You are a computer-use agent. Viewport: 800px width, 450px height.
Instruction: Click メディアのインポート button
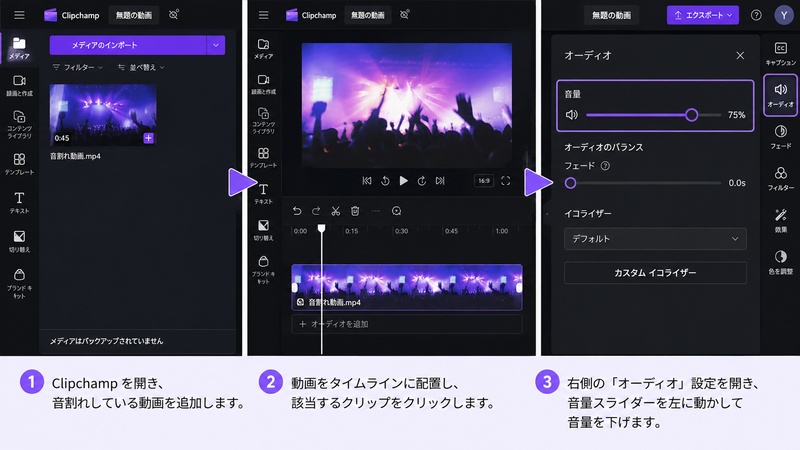128,45
